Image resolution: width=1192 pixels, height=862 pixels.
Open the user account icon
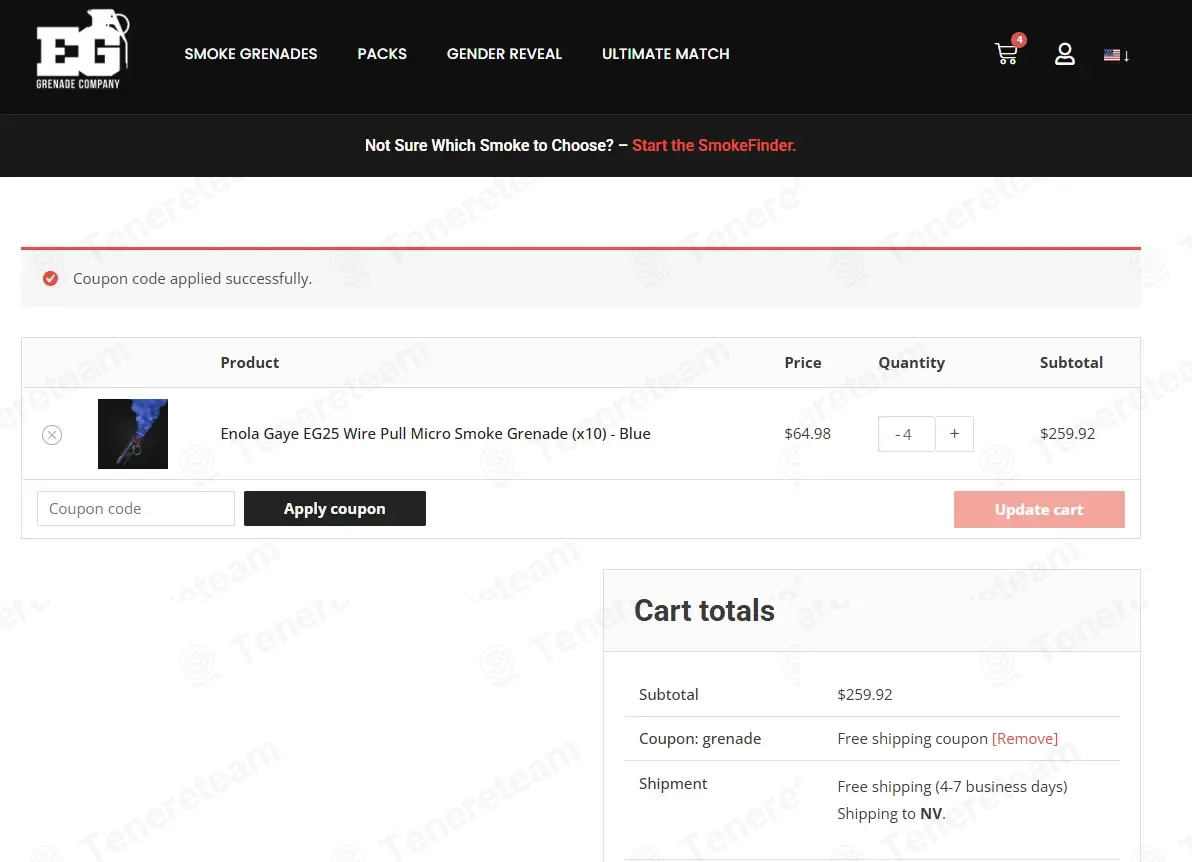pos(1064,54)
